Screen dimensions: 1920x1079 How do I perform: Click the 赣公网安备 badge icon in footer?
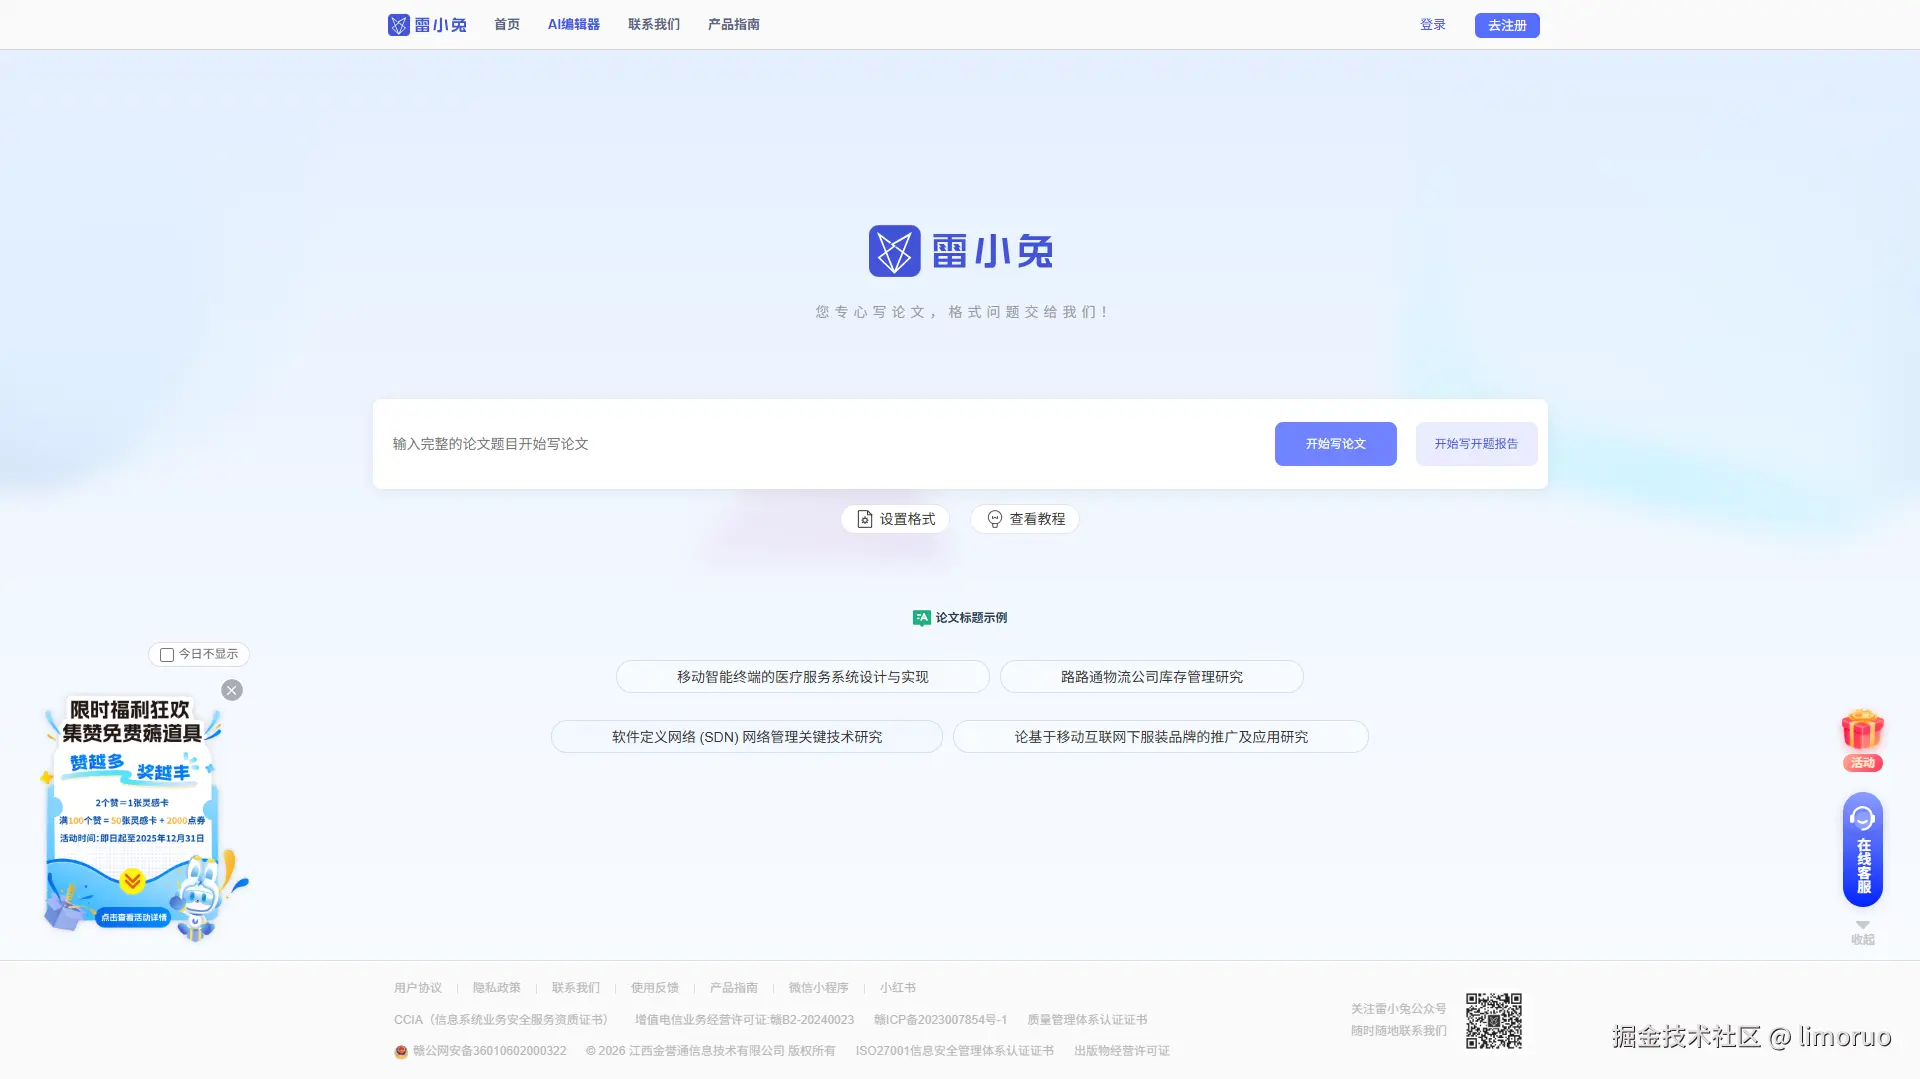tap(402, 1050)
